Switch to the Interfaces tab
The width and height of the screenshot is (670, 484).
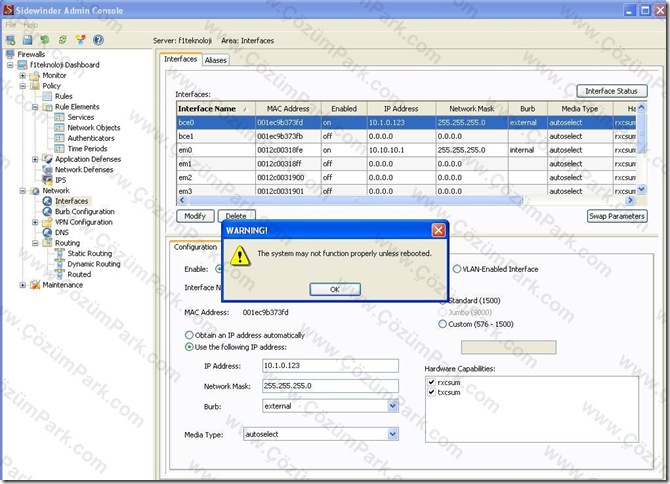(x=180, y=59)
